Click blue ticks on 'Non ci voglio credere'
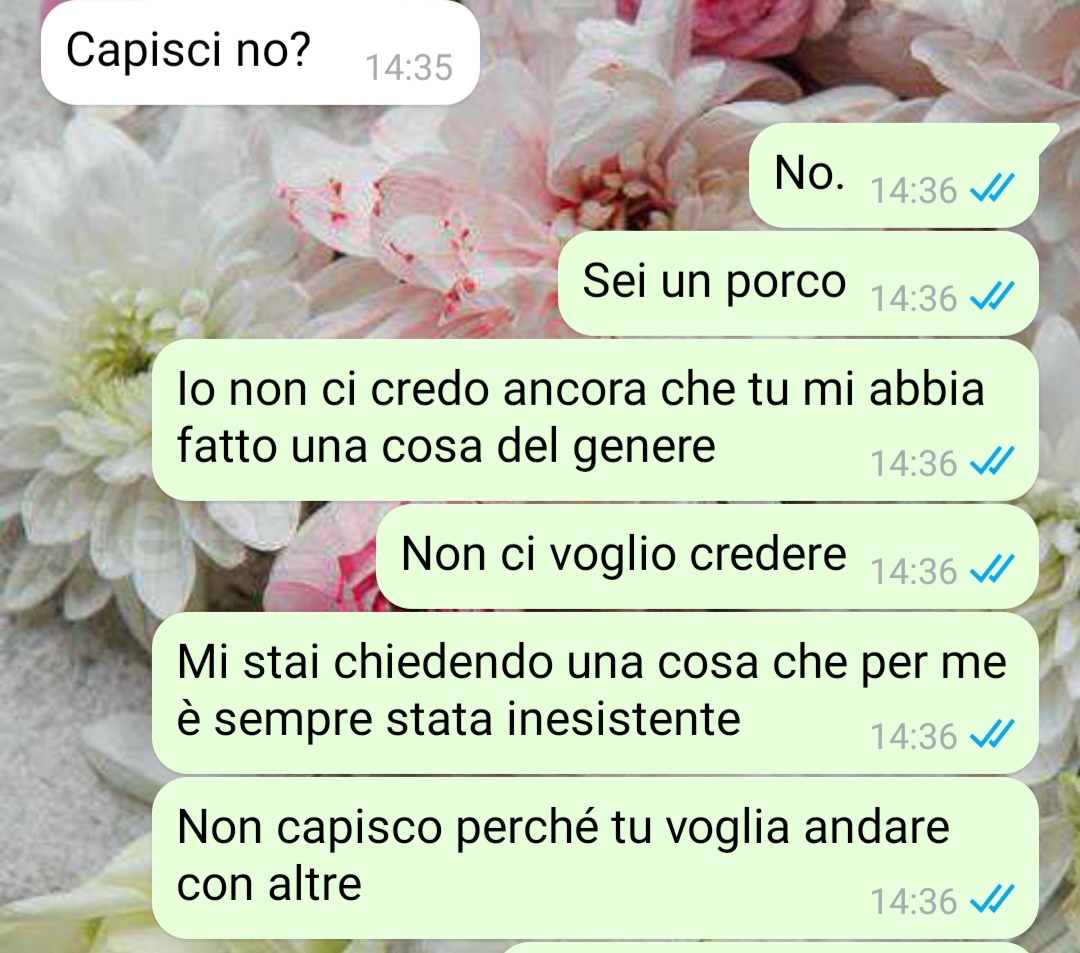 (x=992, y=569)
